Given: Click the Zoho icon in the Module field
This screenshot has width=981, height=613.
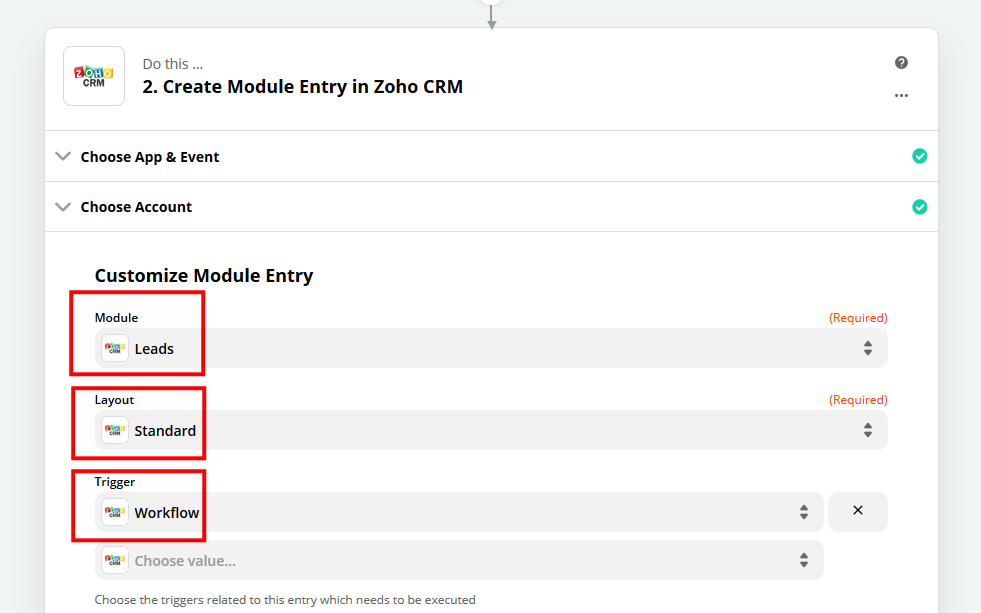Looking at the screenshot, I should 115,348.
